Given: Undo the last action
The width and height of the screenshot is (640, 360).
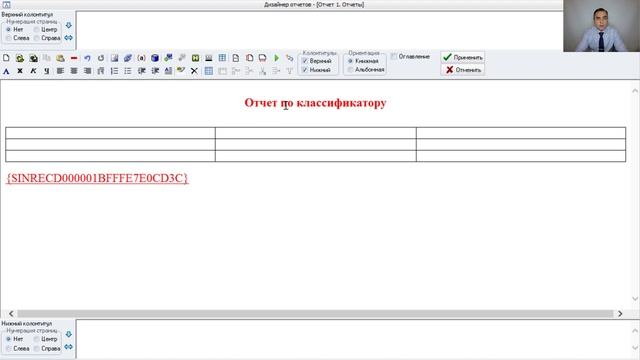Looking at the screenshot, I should [x=87, y=58].
